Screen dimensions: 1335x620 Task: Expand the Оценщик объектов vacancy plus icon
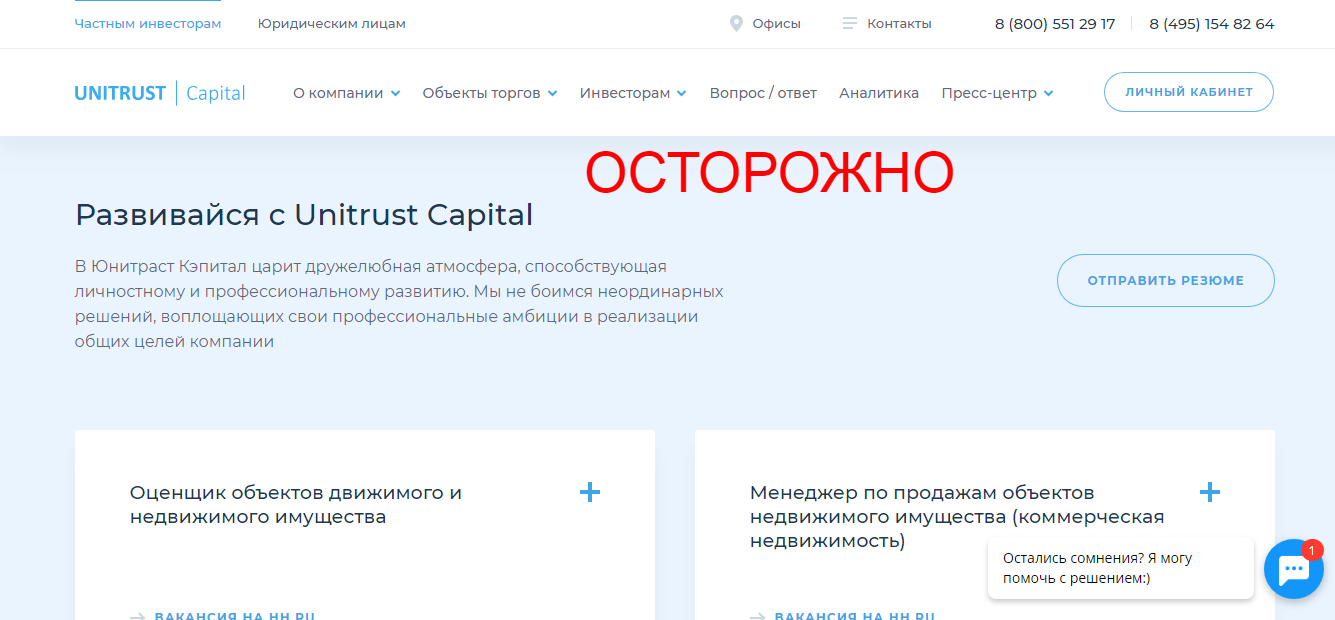[590, 492]
